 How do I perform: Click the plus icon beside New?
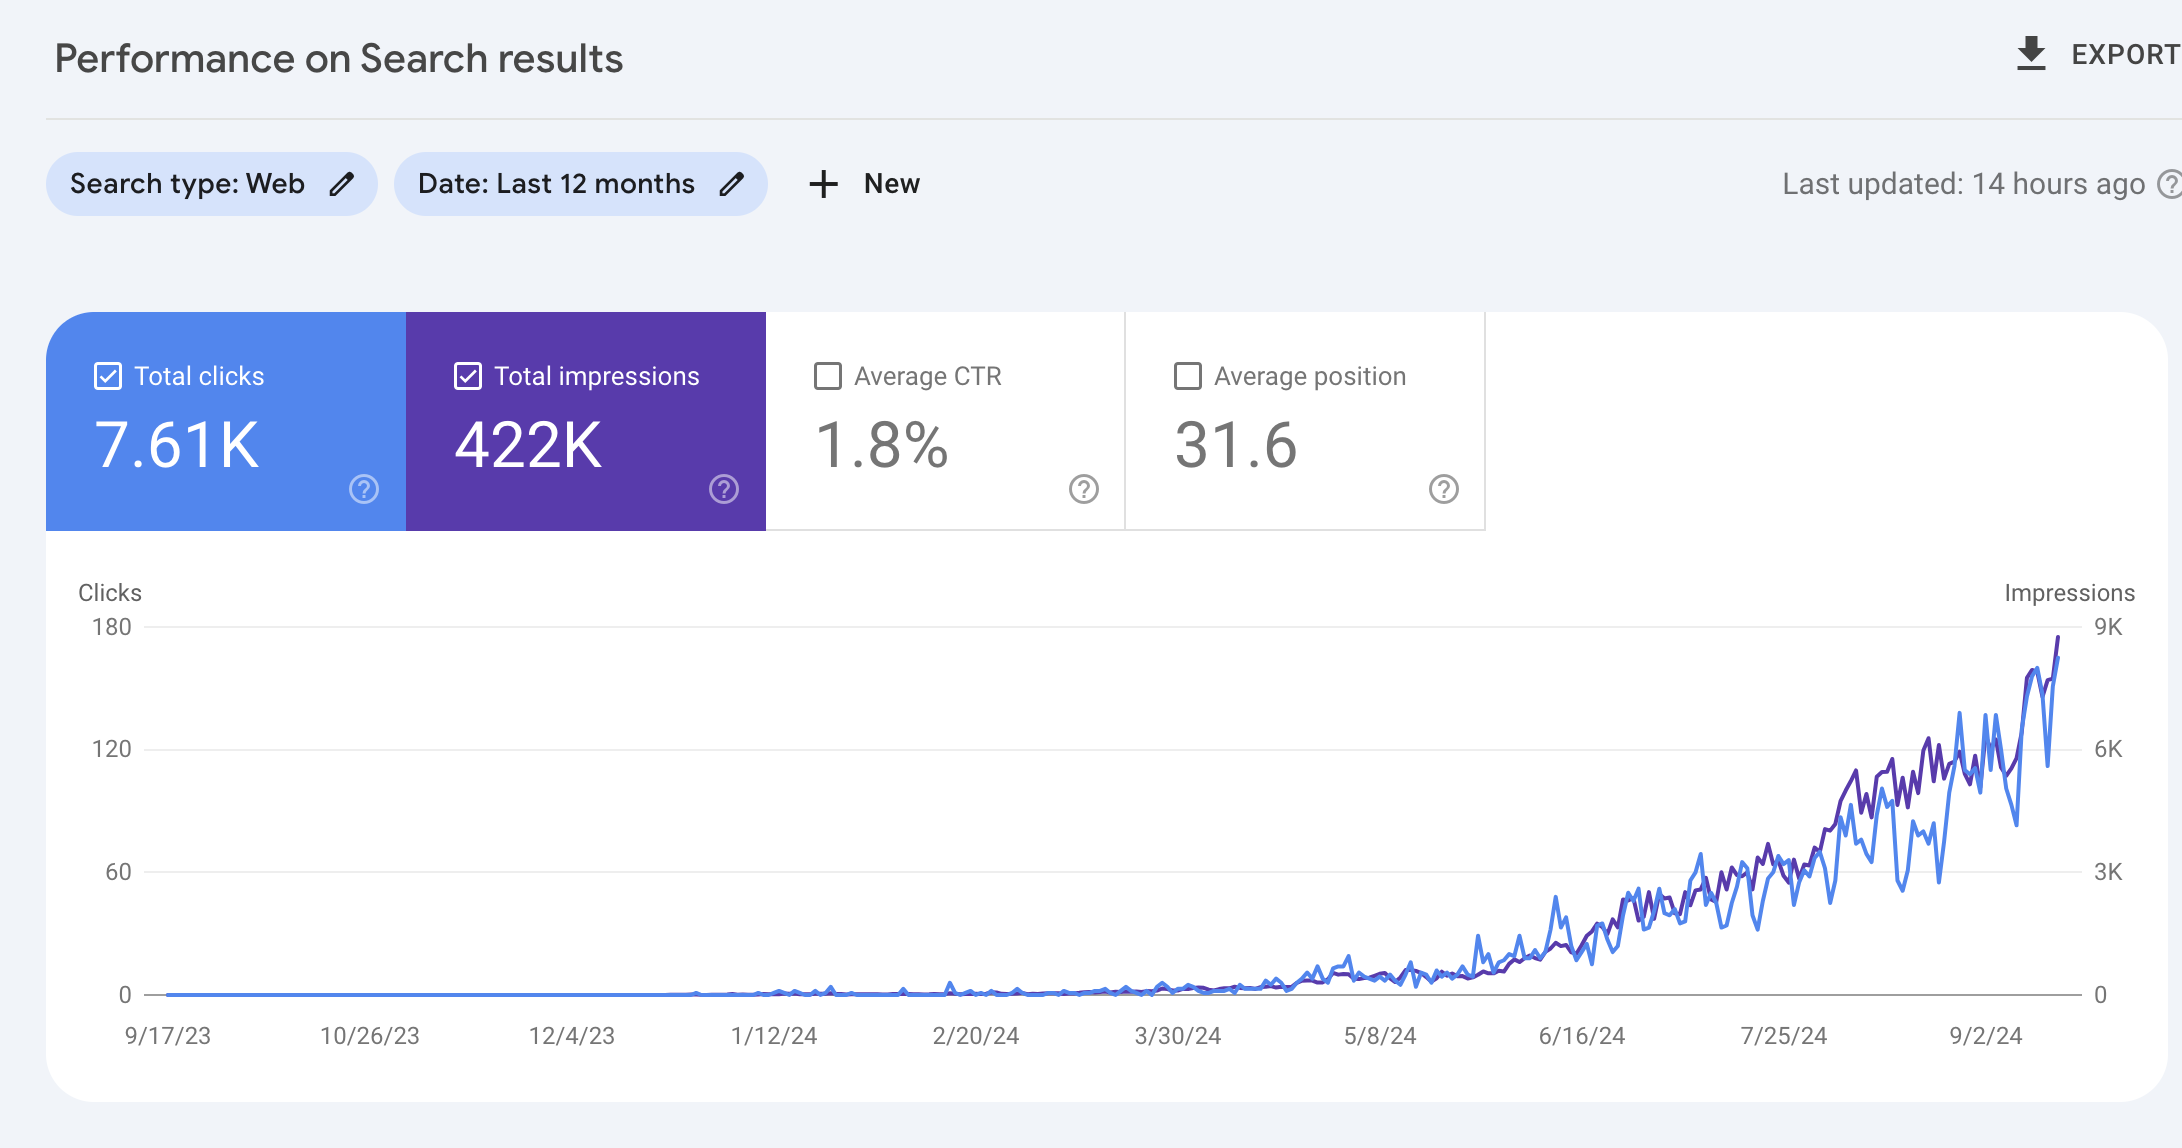[x=823, y=184]
